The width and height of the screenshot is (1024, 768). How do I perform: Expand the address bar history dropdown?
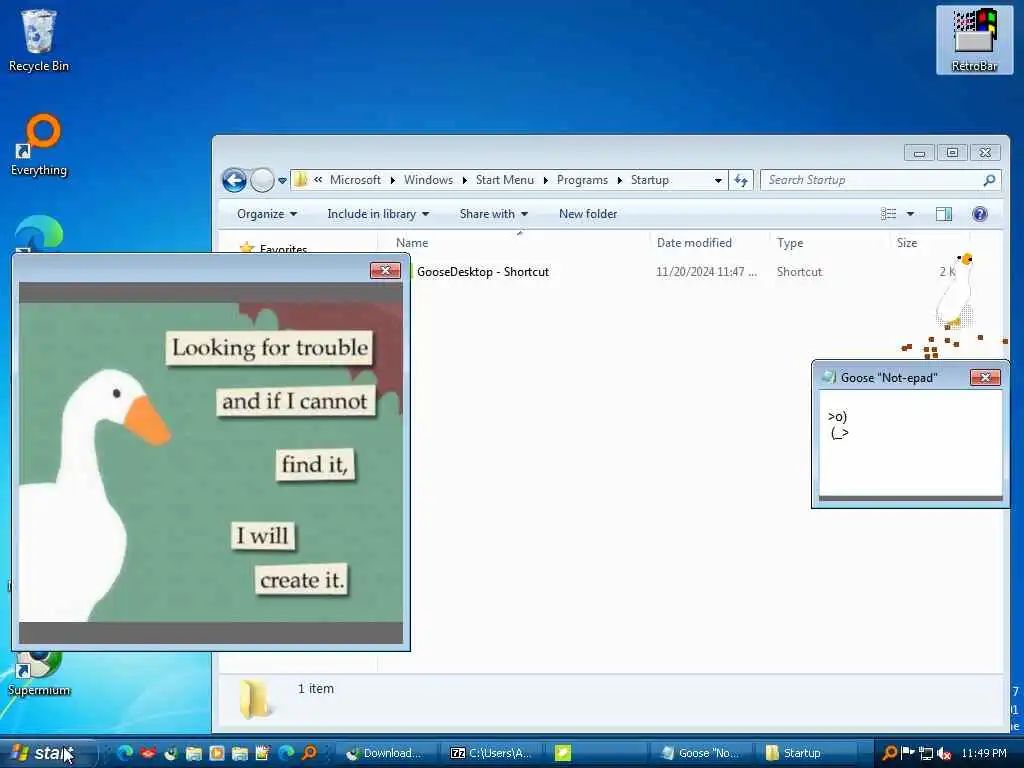pyautogui.click(x=718, y=180)
